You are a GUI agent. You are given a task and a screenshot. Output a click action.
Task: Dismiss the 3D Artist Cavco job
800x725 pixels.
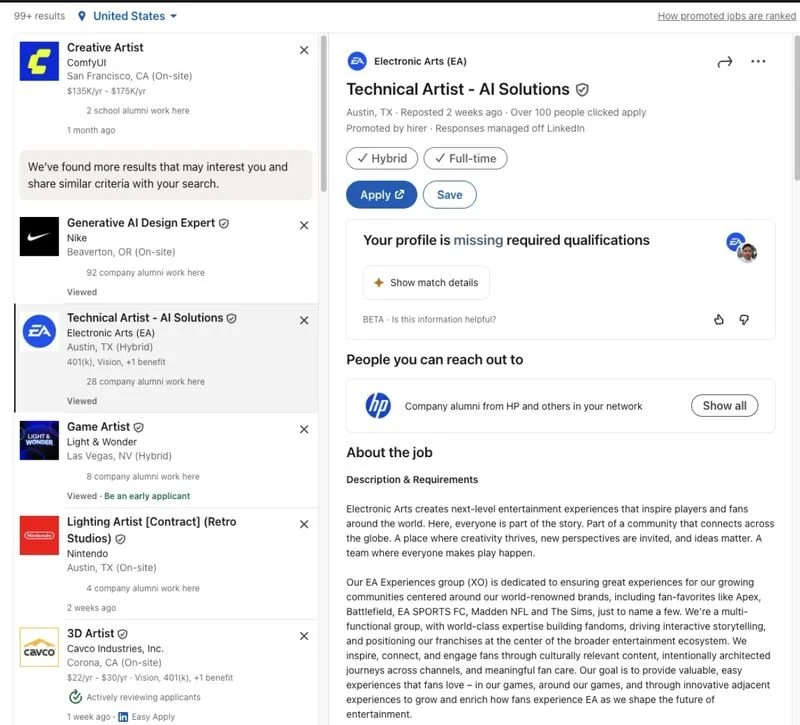(x=304, y=636)
